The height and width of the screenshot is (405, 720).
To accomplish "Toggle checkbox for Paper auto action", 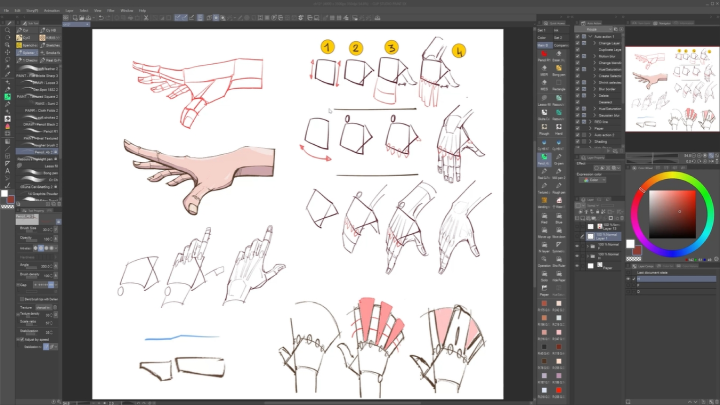I will [x=578, y=129].
